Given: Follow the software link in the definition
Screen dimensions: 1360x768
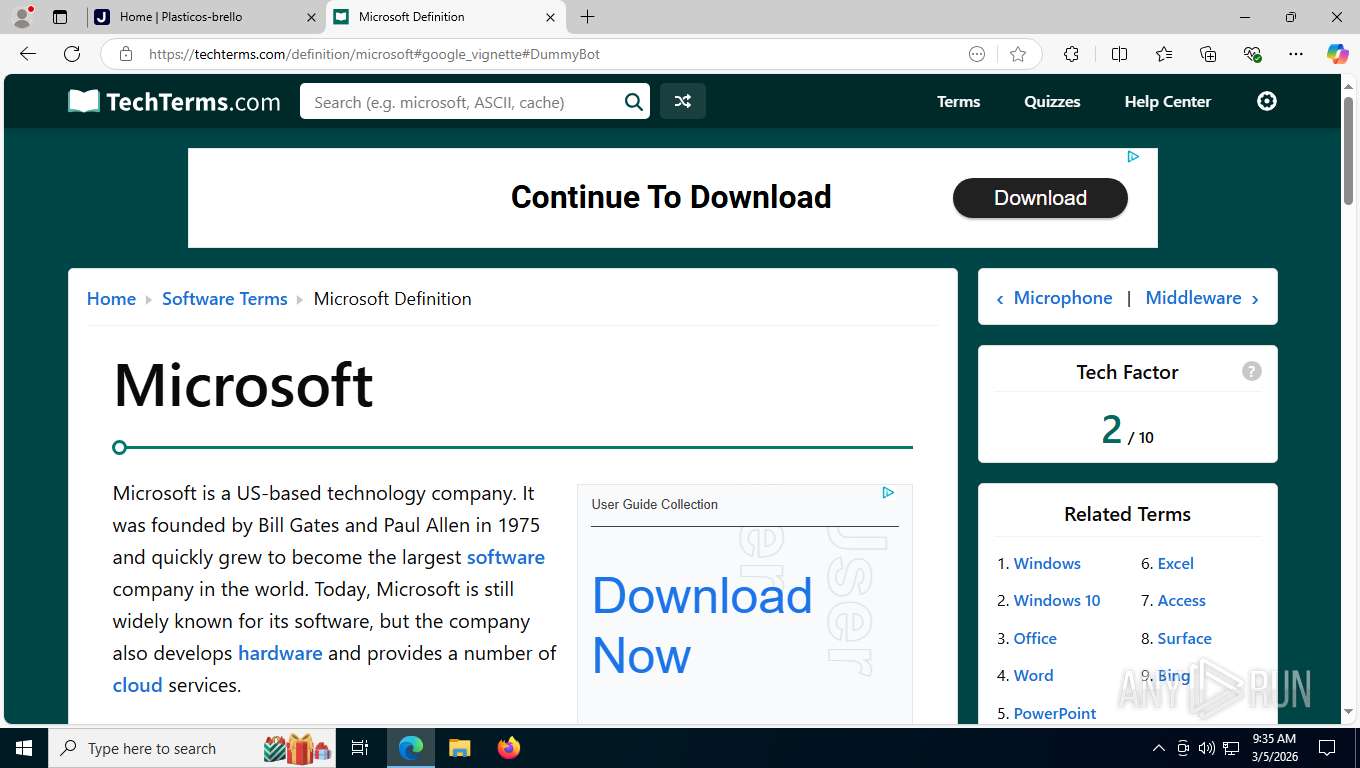Looking at the screenshot, I should [506, 557].
